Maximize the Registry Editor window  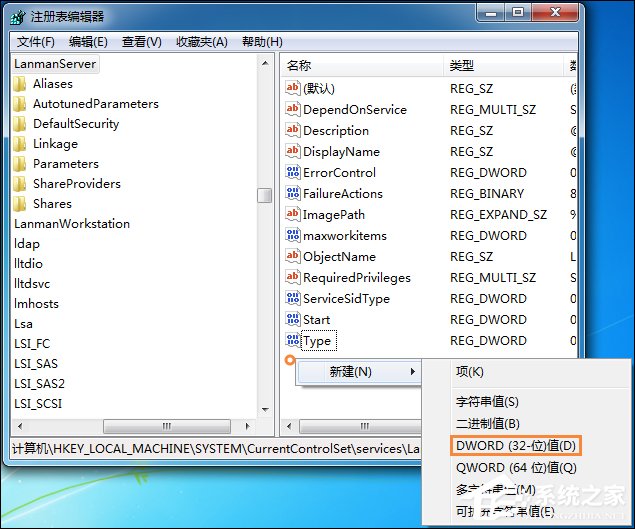point(518,13)
